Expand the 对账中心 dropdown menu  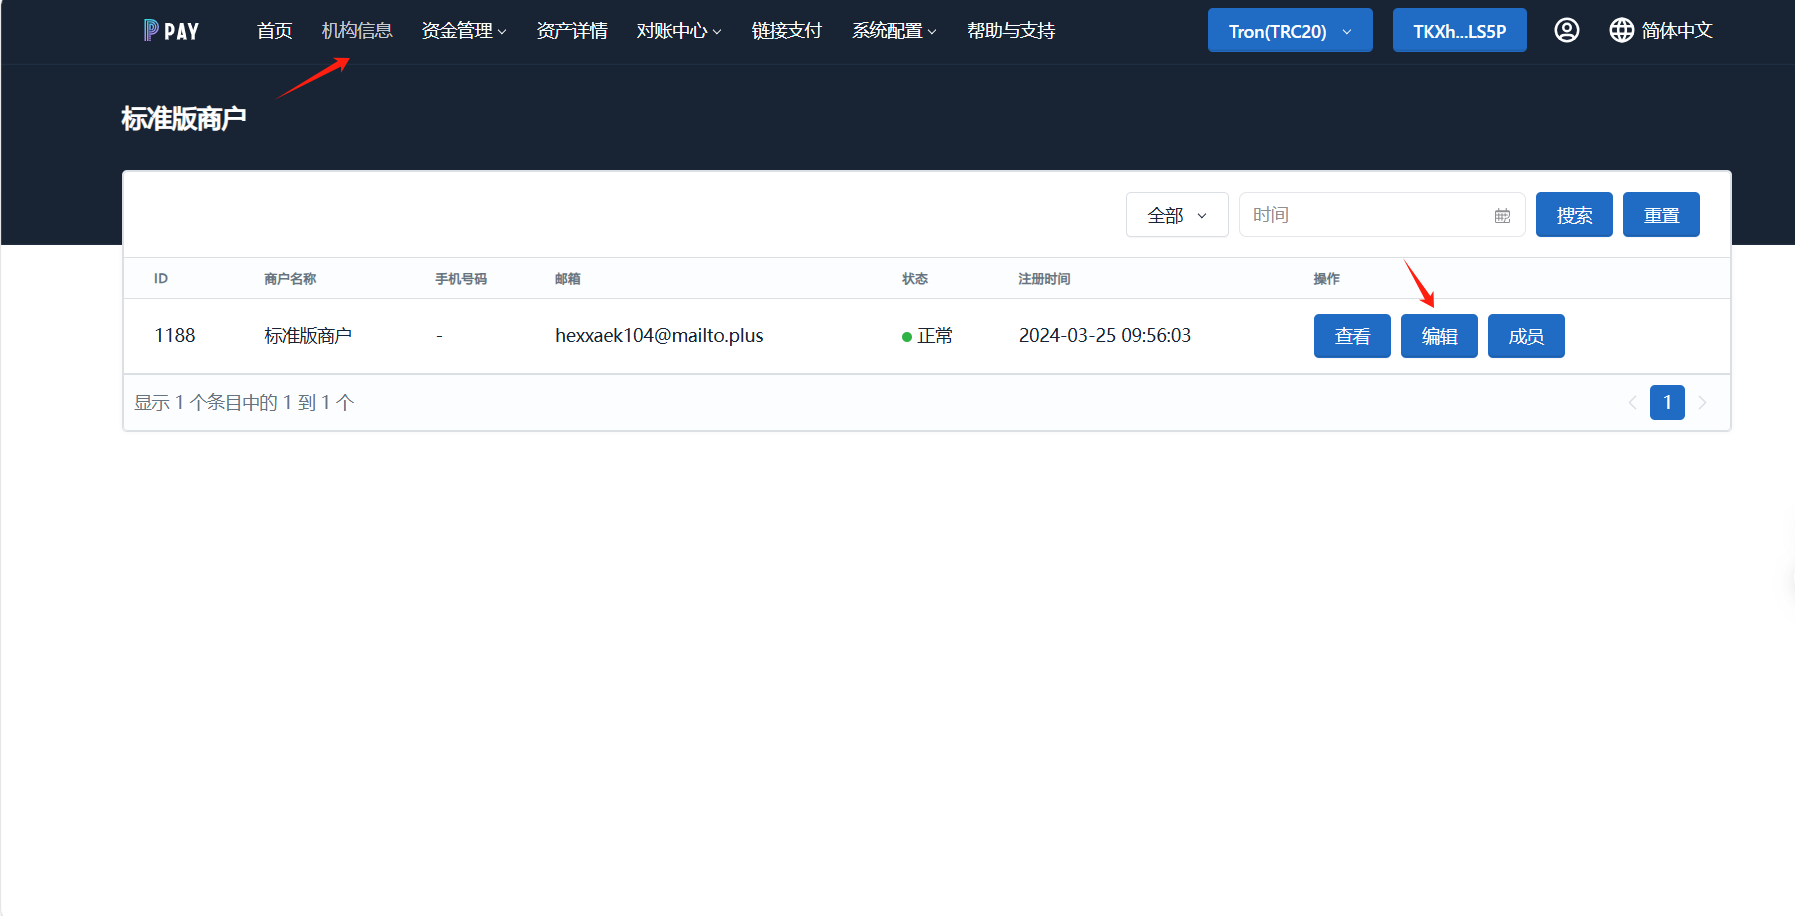679,31
